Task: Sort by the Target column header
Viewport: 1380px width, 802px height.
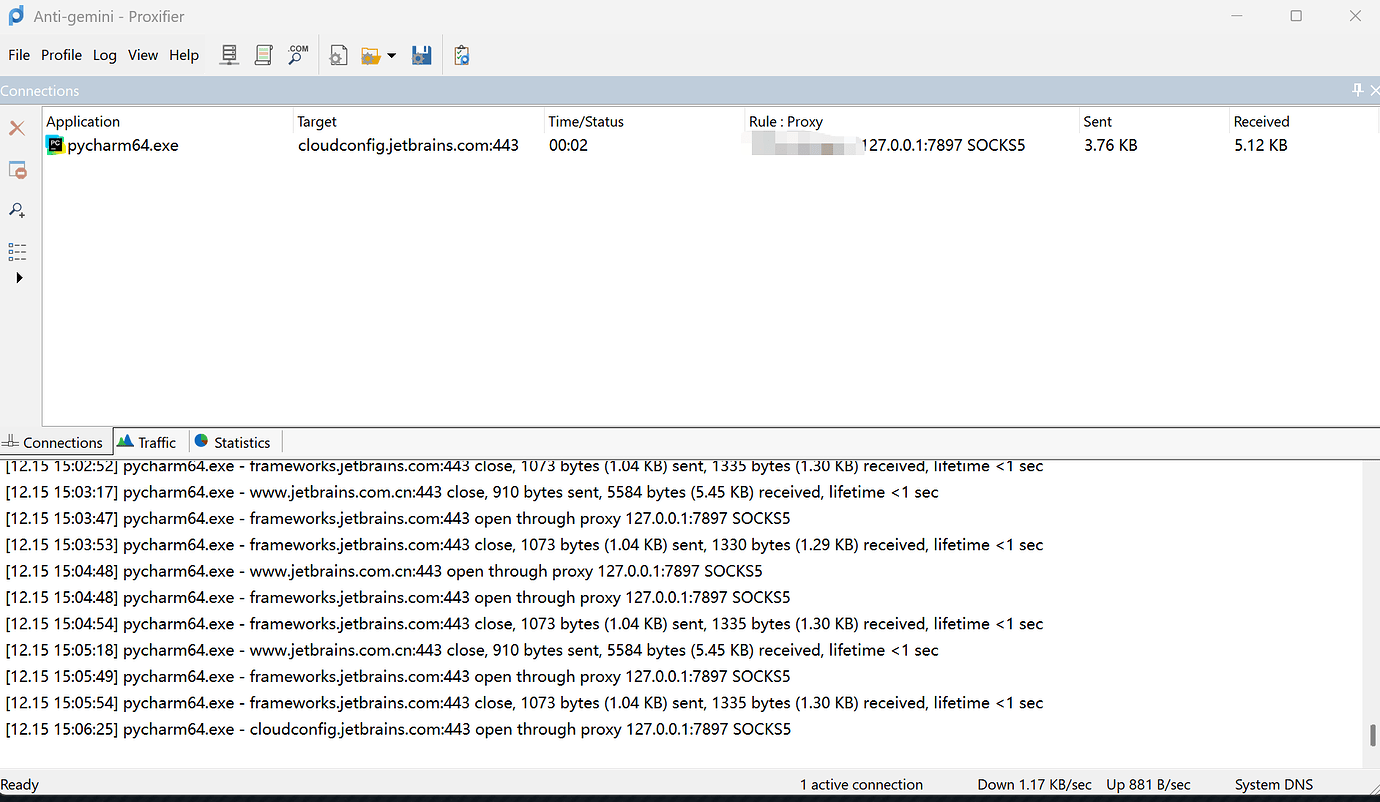Action: [x=419, y=122]
